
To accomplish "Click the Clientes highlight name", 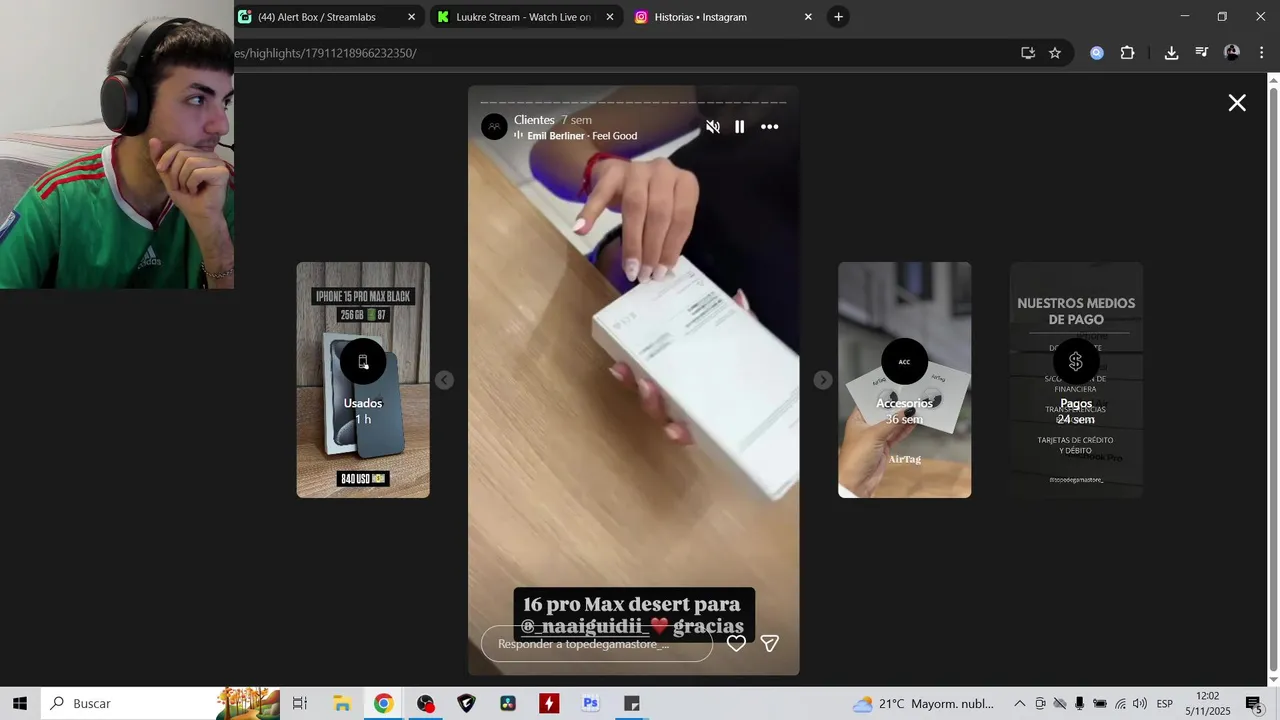I will pos(534,120).
